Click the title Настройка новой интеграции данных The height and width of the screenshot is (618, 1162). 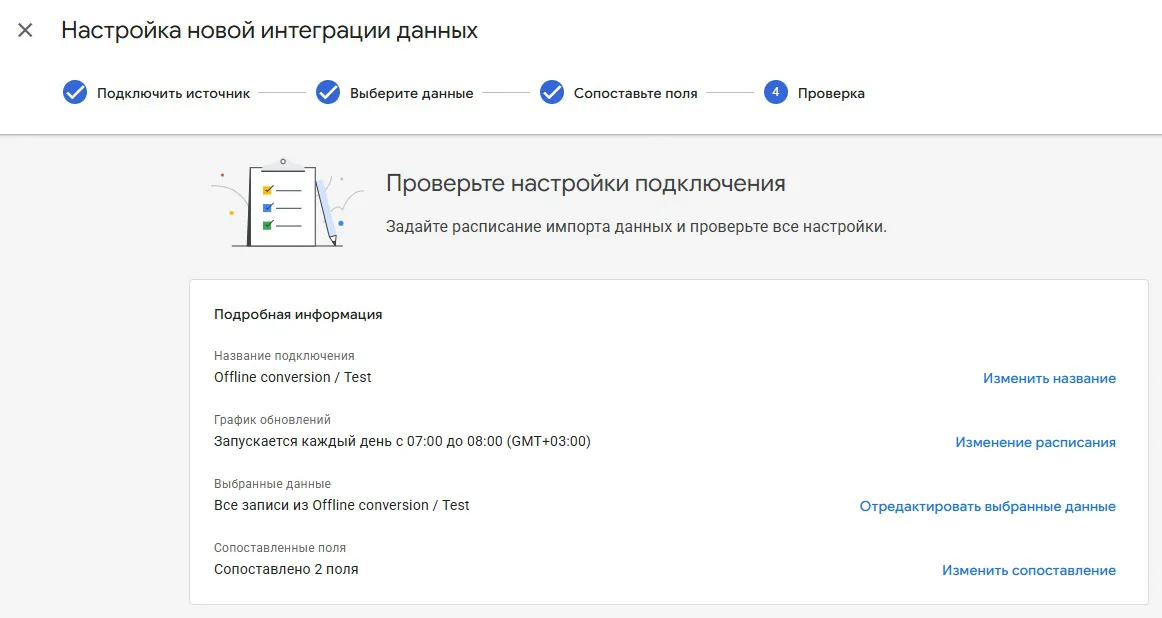pyautogui.click(x=269, y=30)
